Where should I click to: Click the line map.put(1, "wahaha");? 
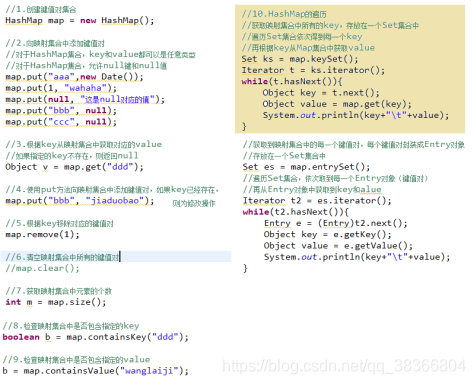pos(61,88)
